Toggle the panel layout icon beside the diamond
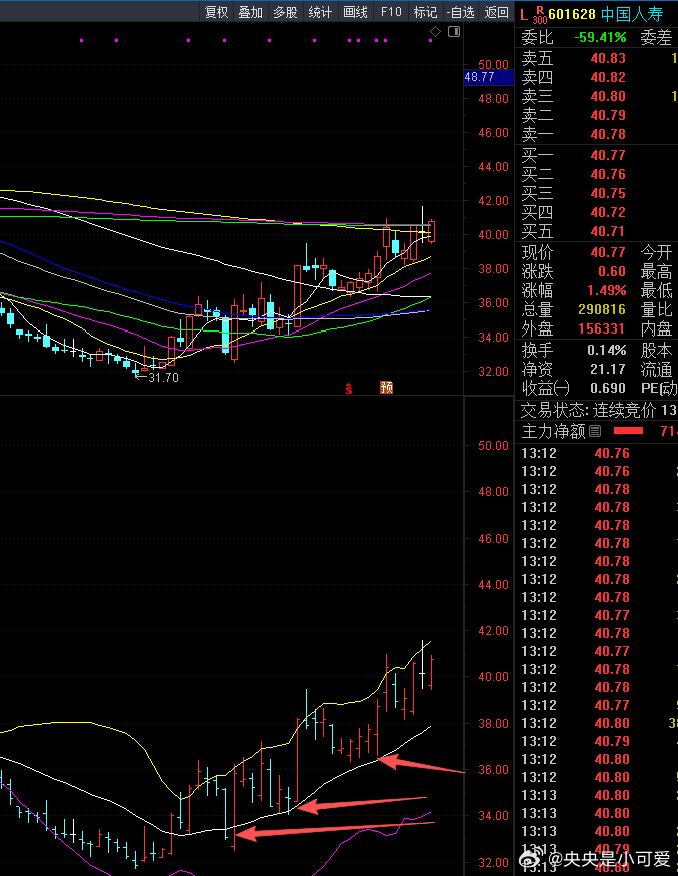This screenshot has width=678, height=876. point(454,32)
